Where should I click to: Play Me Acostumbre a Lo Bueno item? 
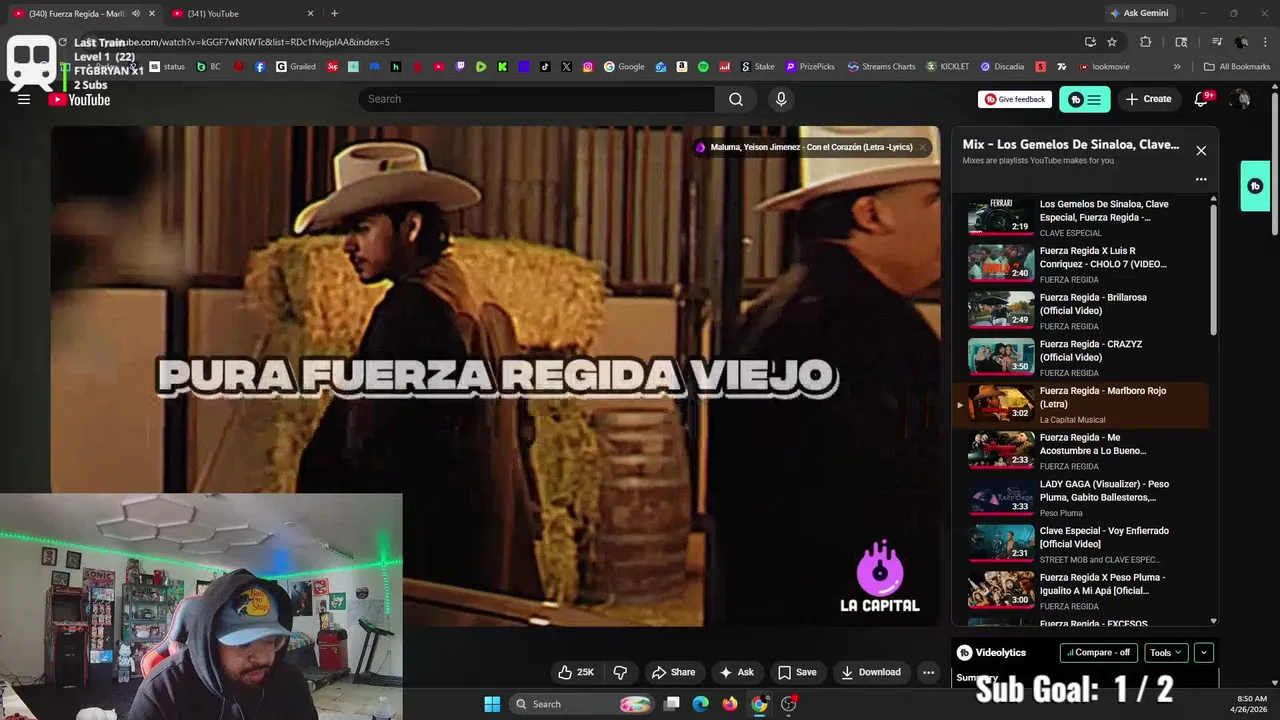click(x=1084, y=451)
